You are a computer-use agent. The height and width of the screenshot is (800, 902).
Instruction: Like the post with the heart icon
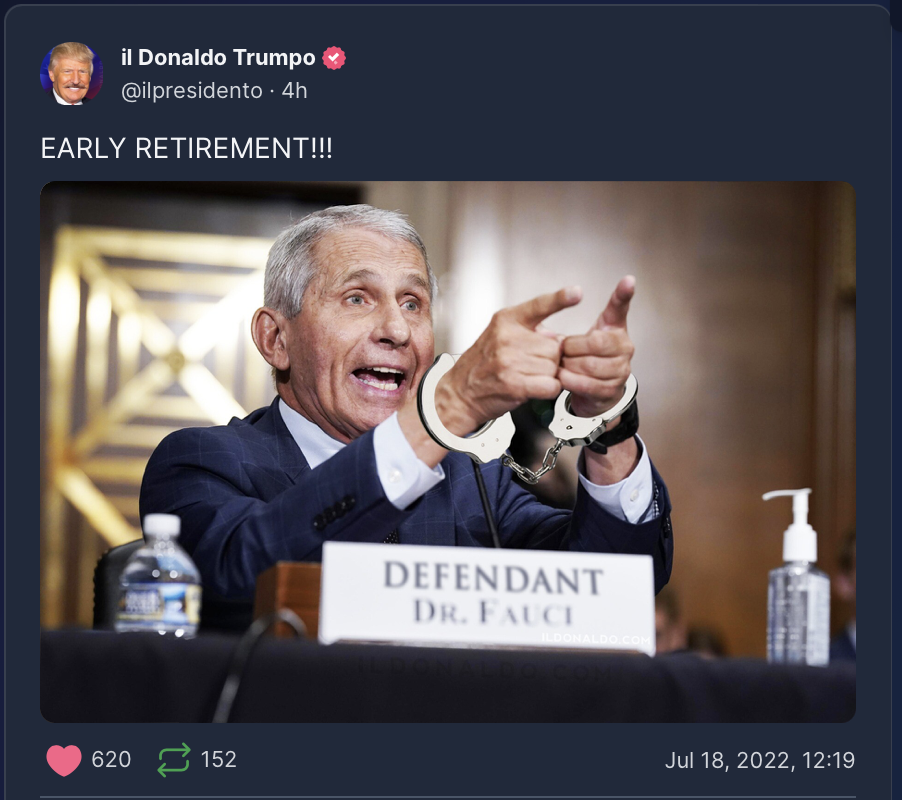(x=64, y=760)
